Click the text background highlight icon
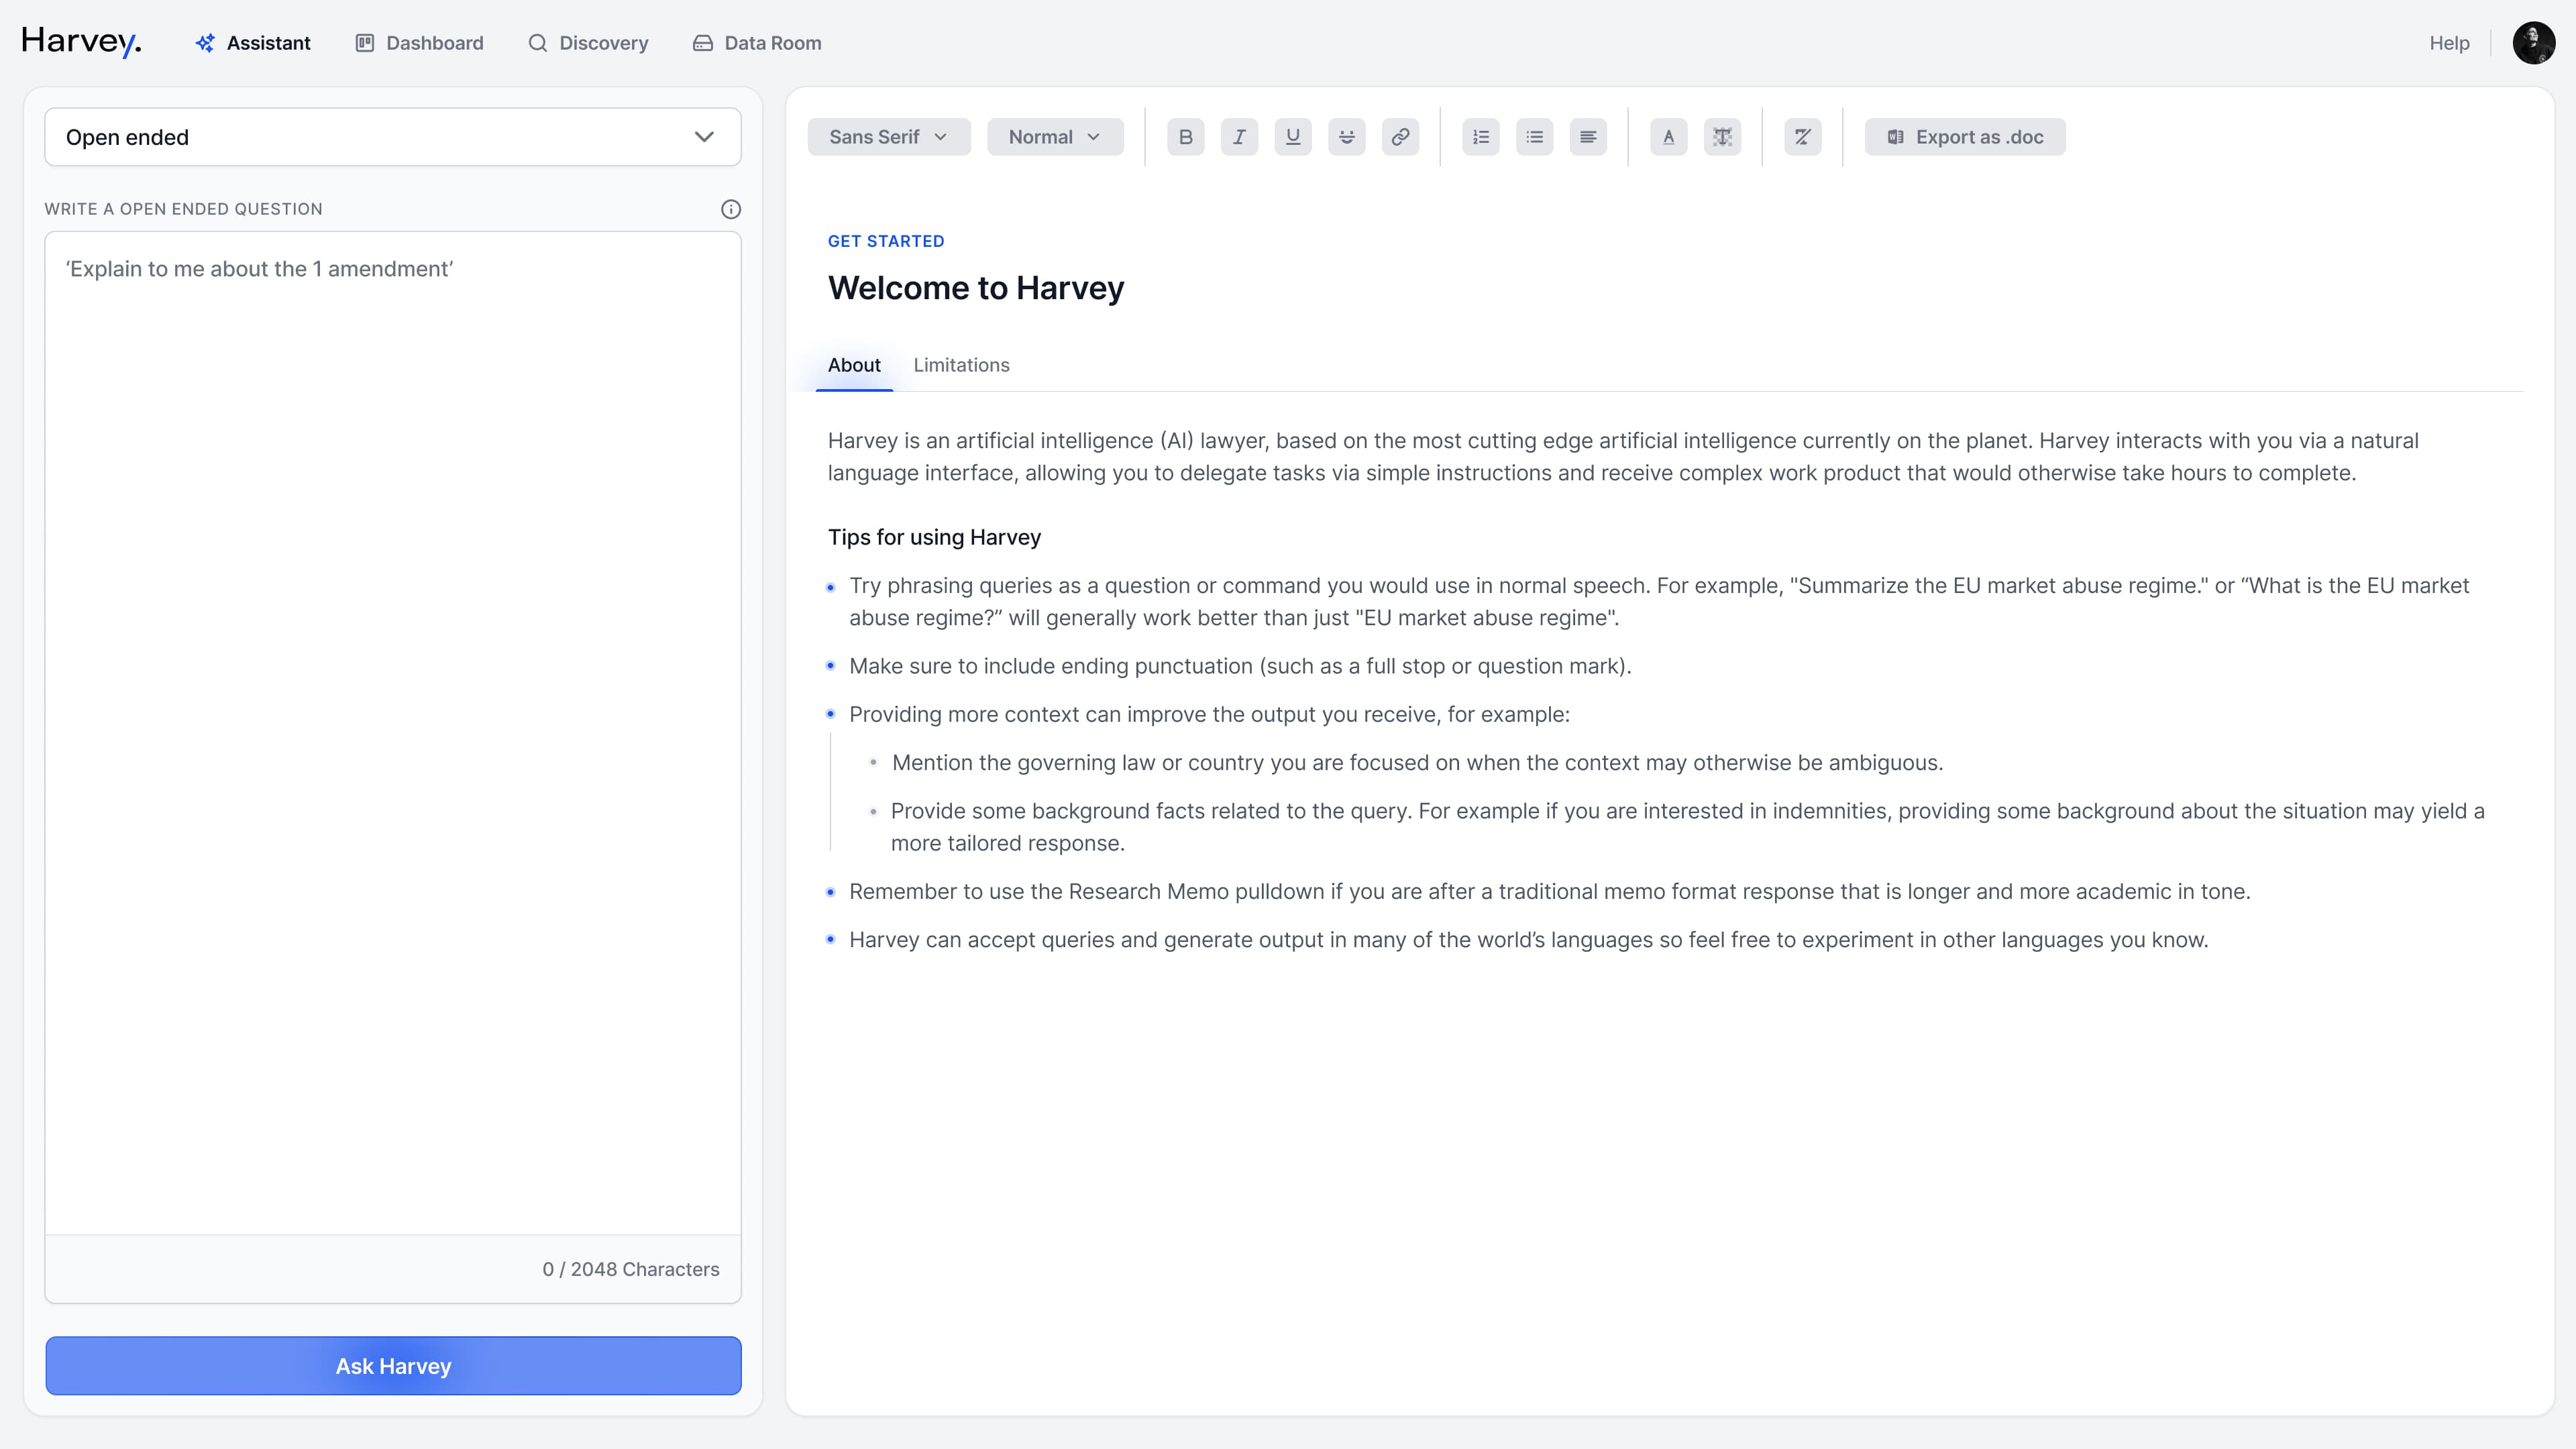2576x1449 pixels. 1722,137
